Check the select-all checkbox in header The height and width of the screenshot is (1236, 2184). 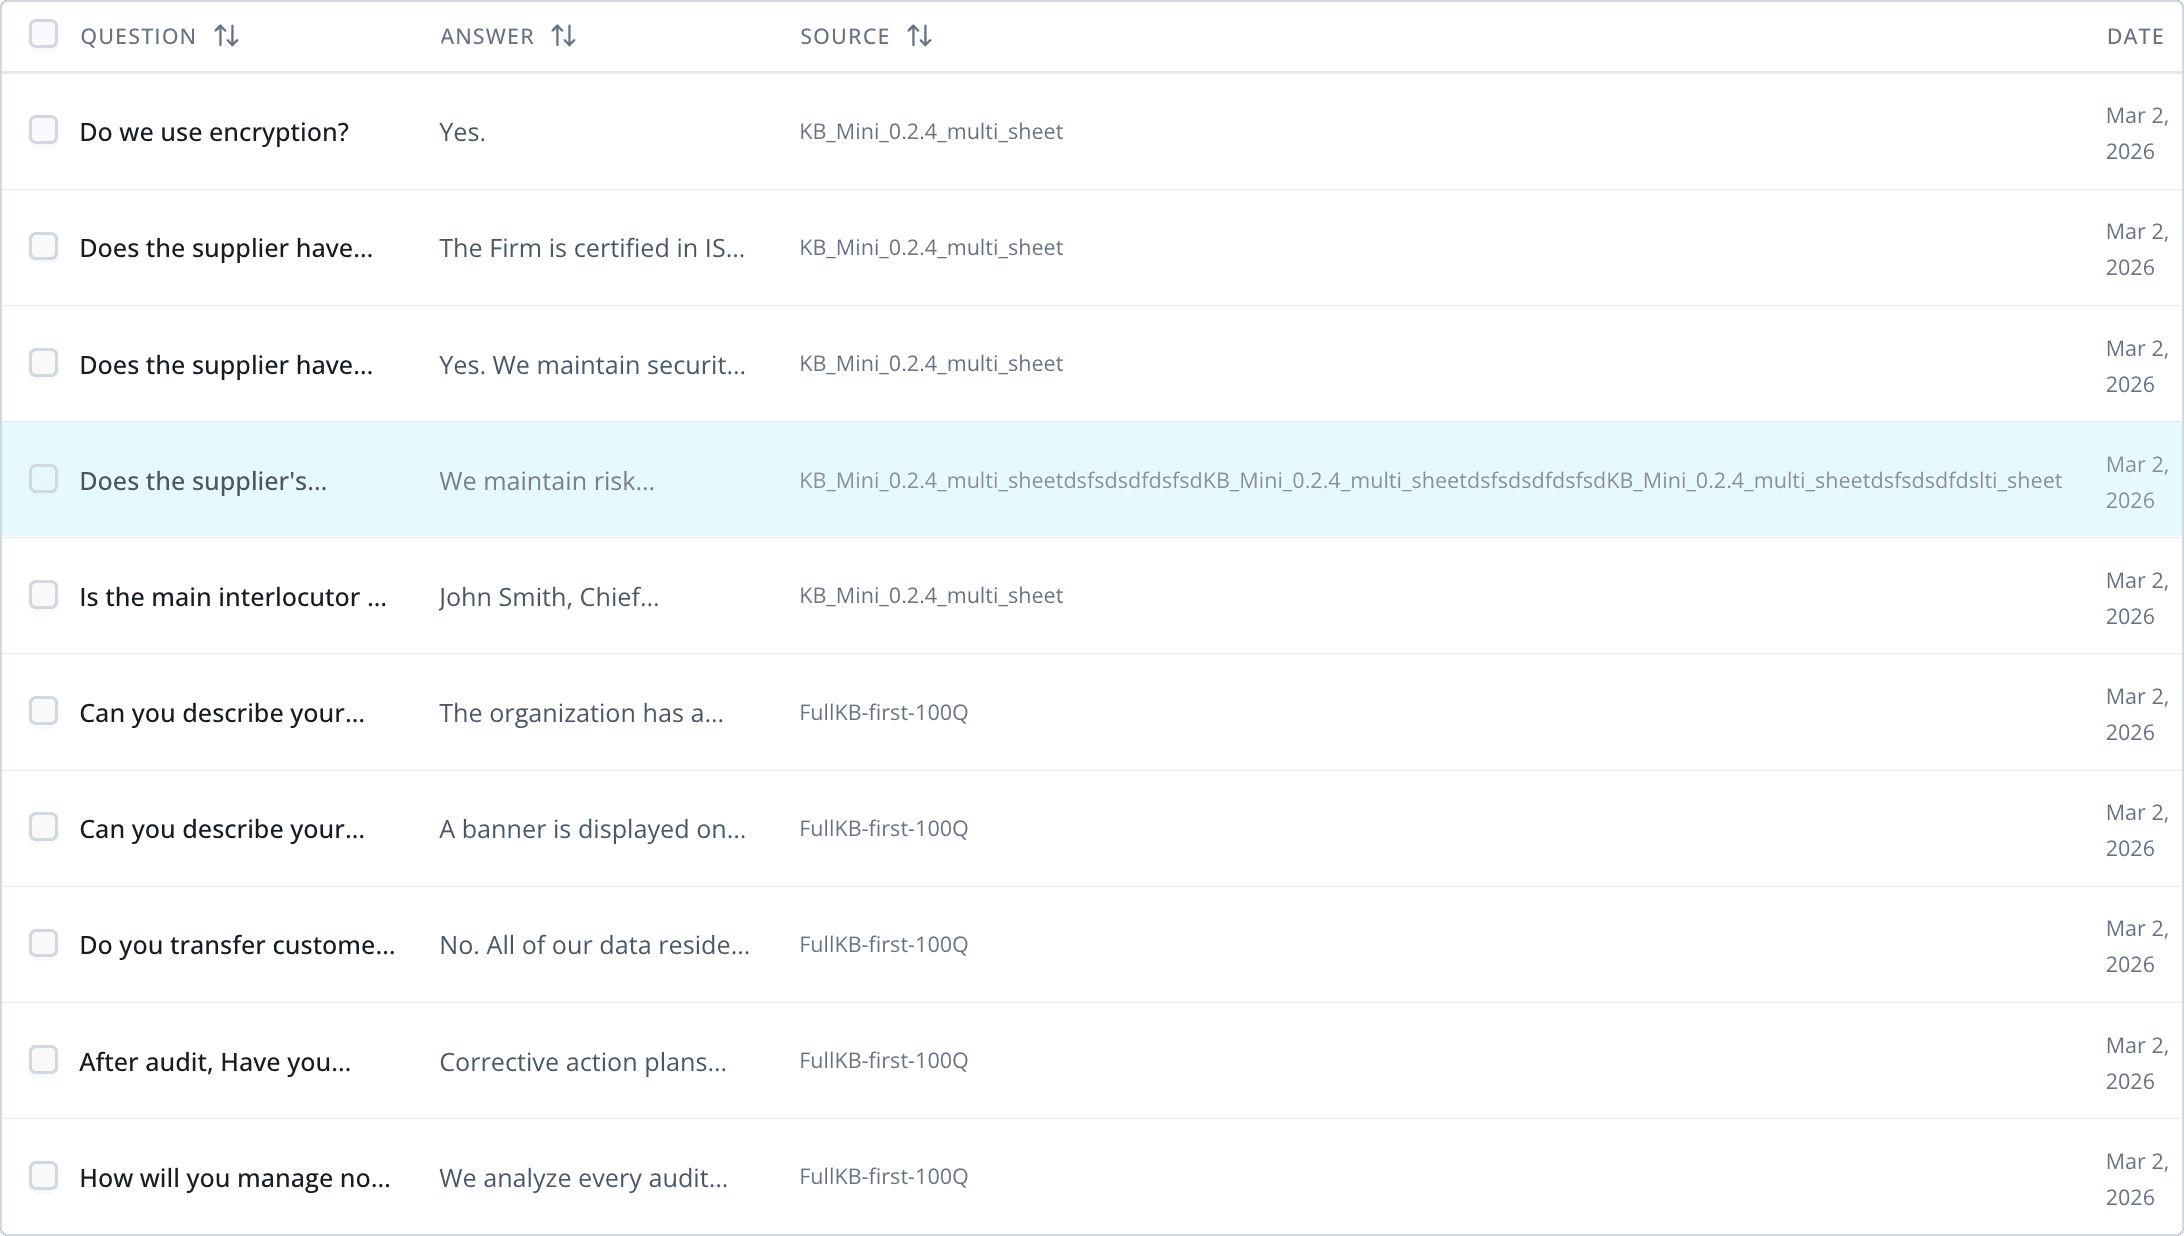click(x=43, y=34)
